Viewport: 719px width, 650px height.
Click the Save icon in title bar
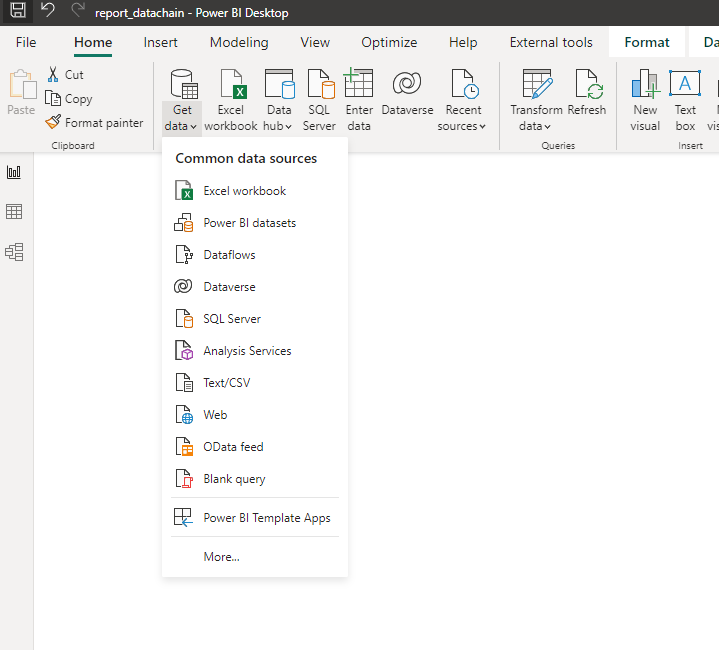pyautogui.click(x=18, y=12)
